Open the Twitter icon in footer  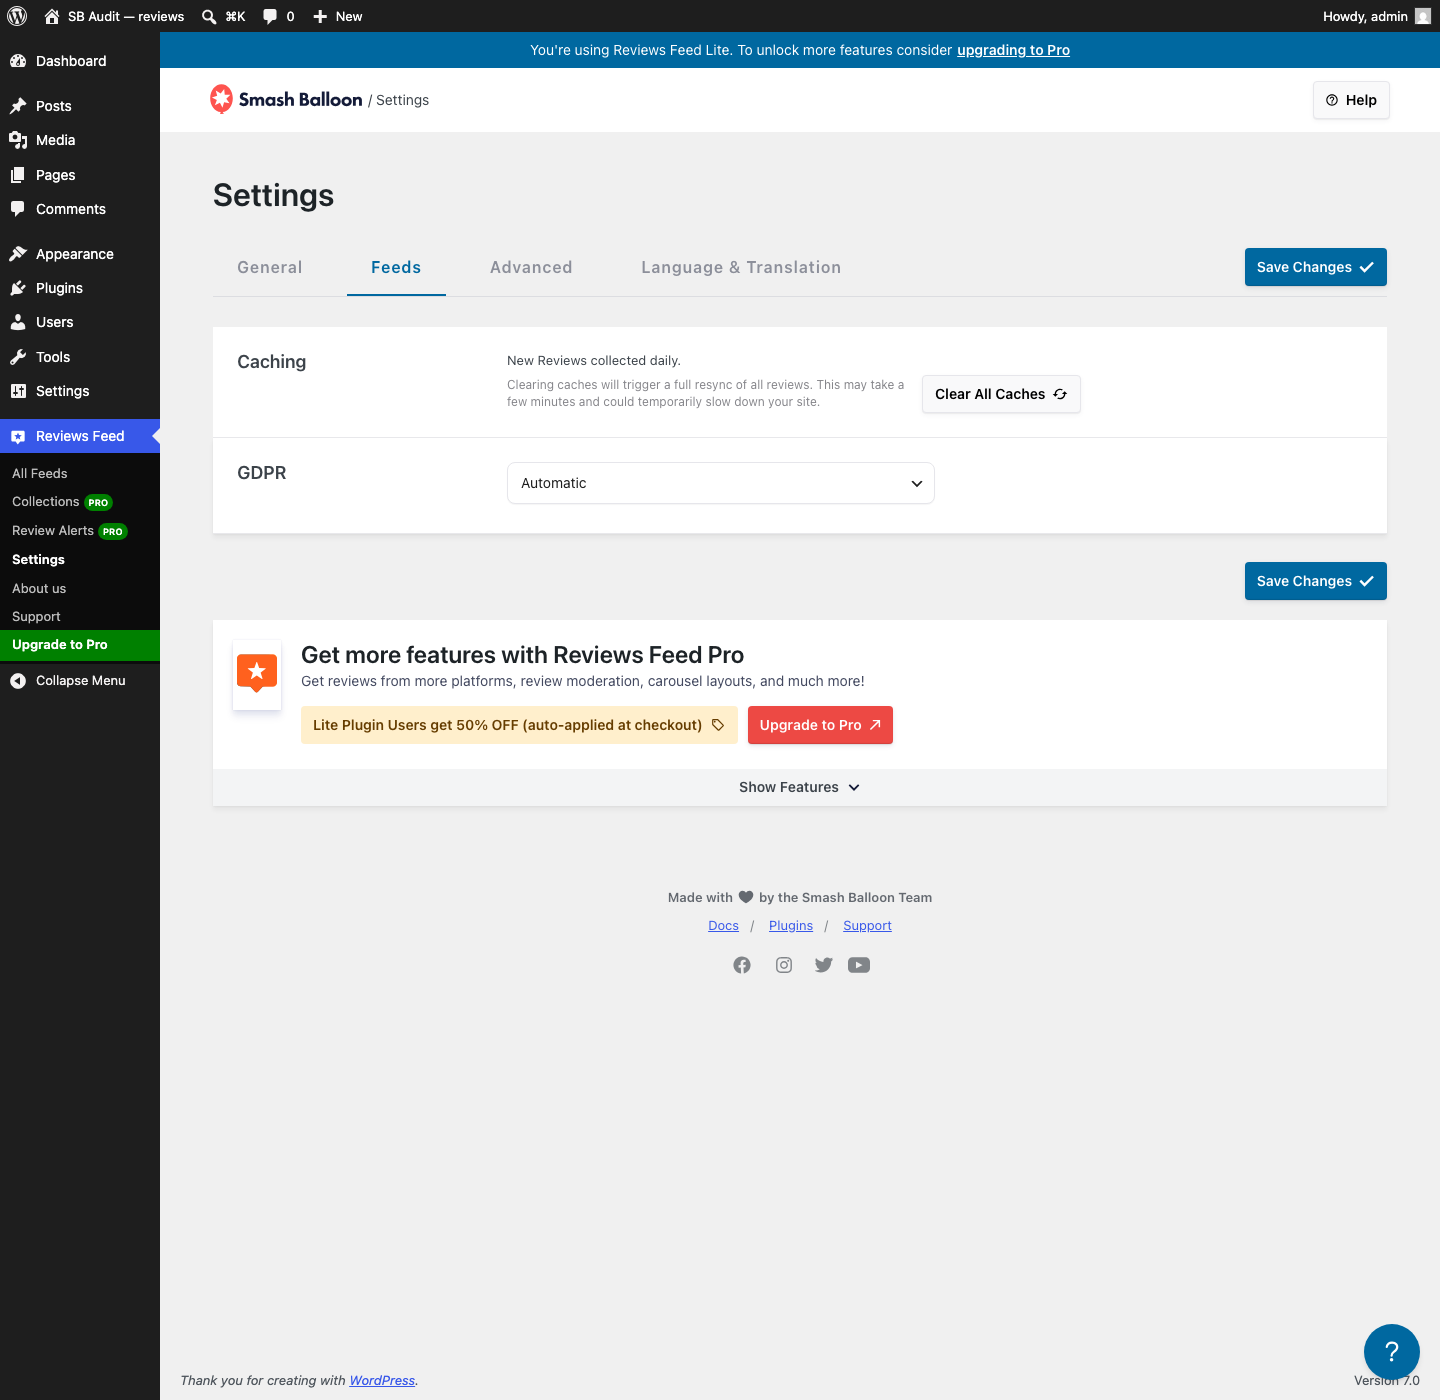tap(823, 965)
